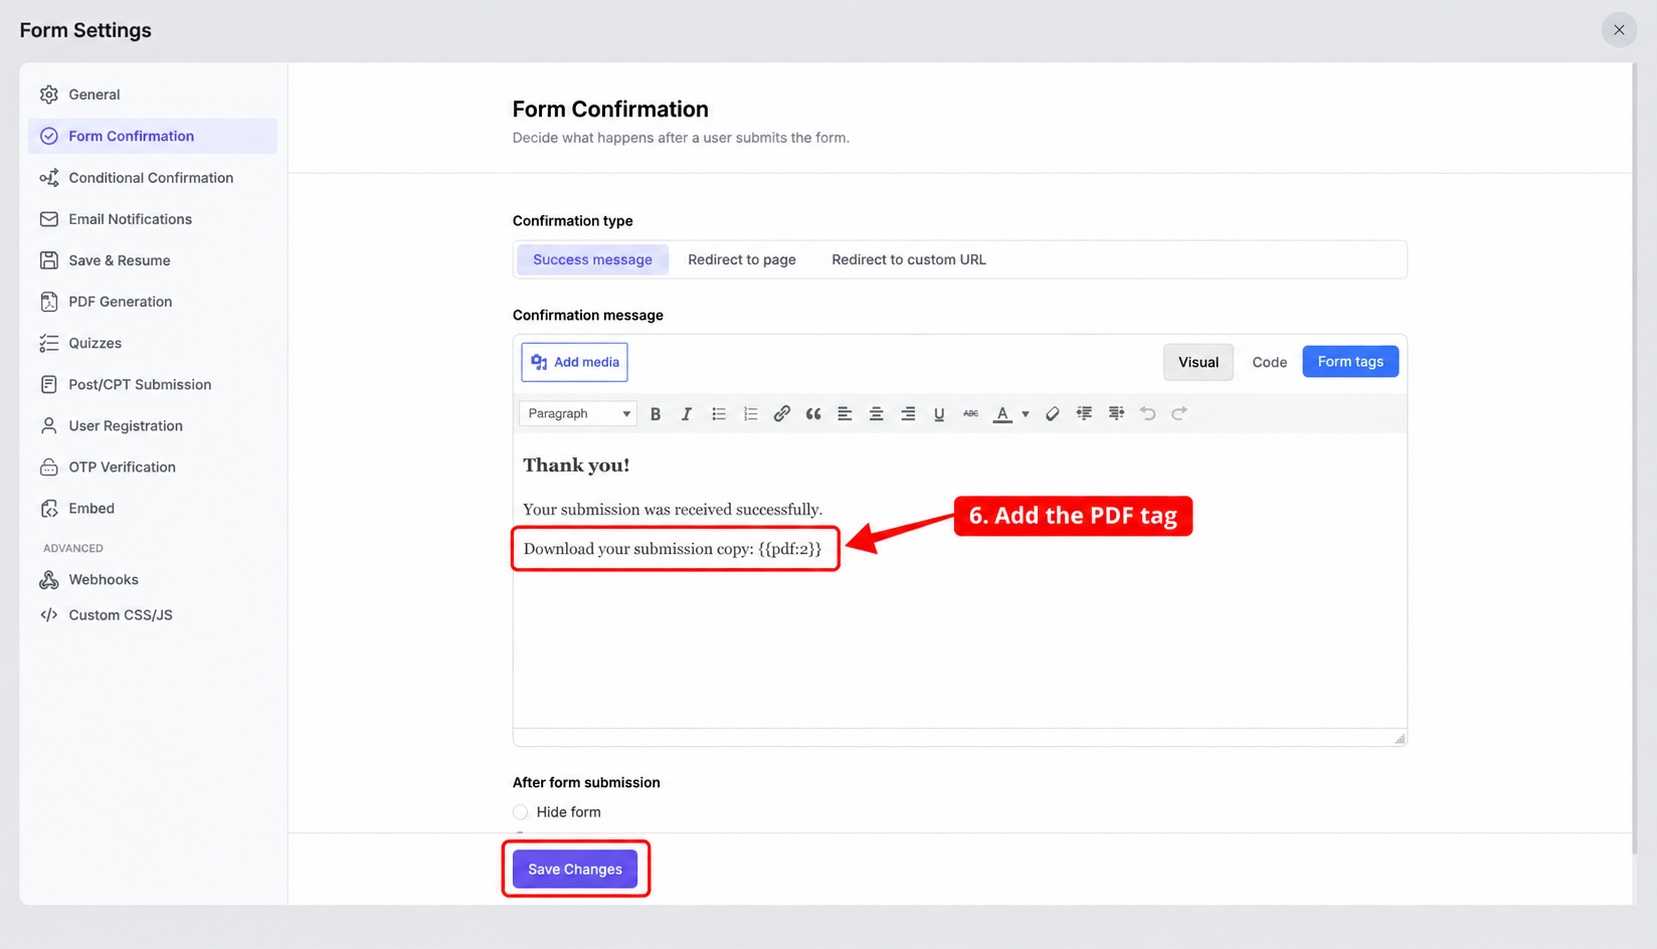The image size is (1657, 949).
Task: Decrease indent of the paragraph
Action: point(1084,414)
